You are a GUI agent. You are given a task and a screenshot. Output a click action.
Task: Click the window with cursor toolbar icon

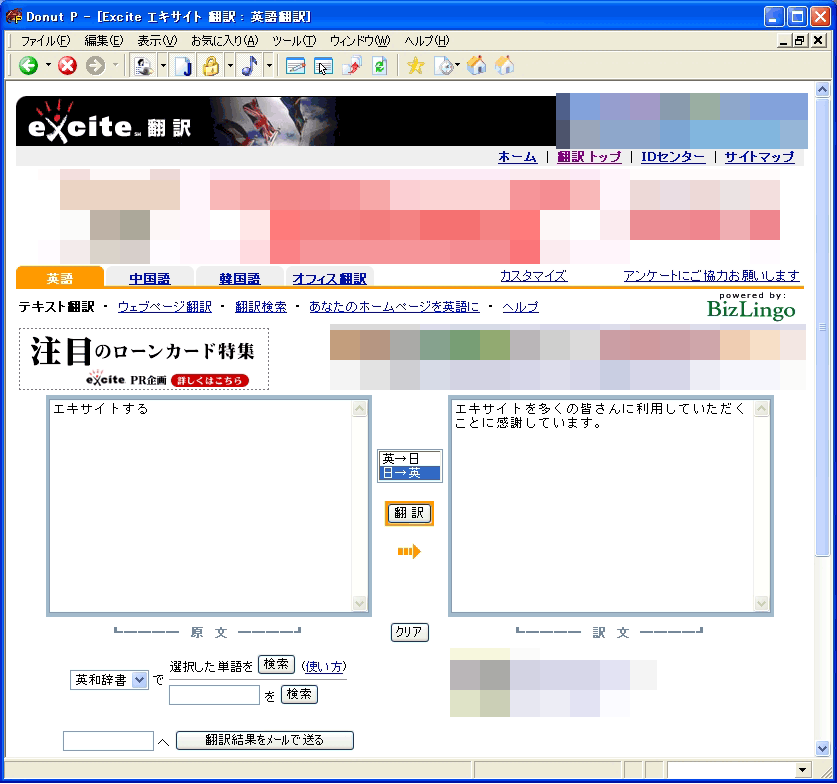tap(323, 66)
